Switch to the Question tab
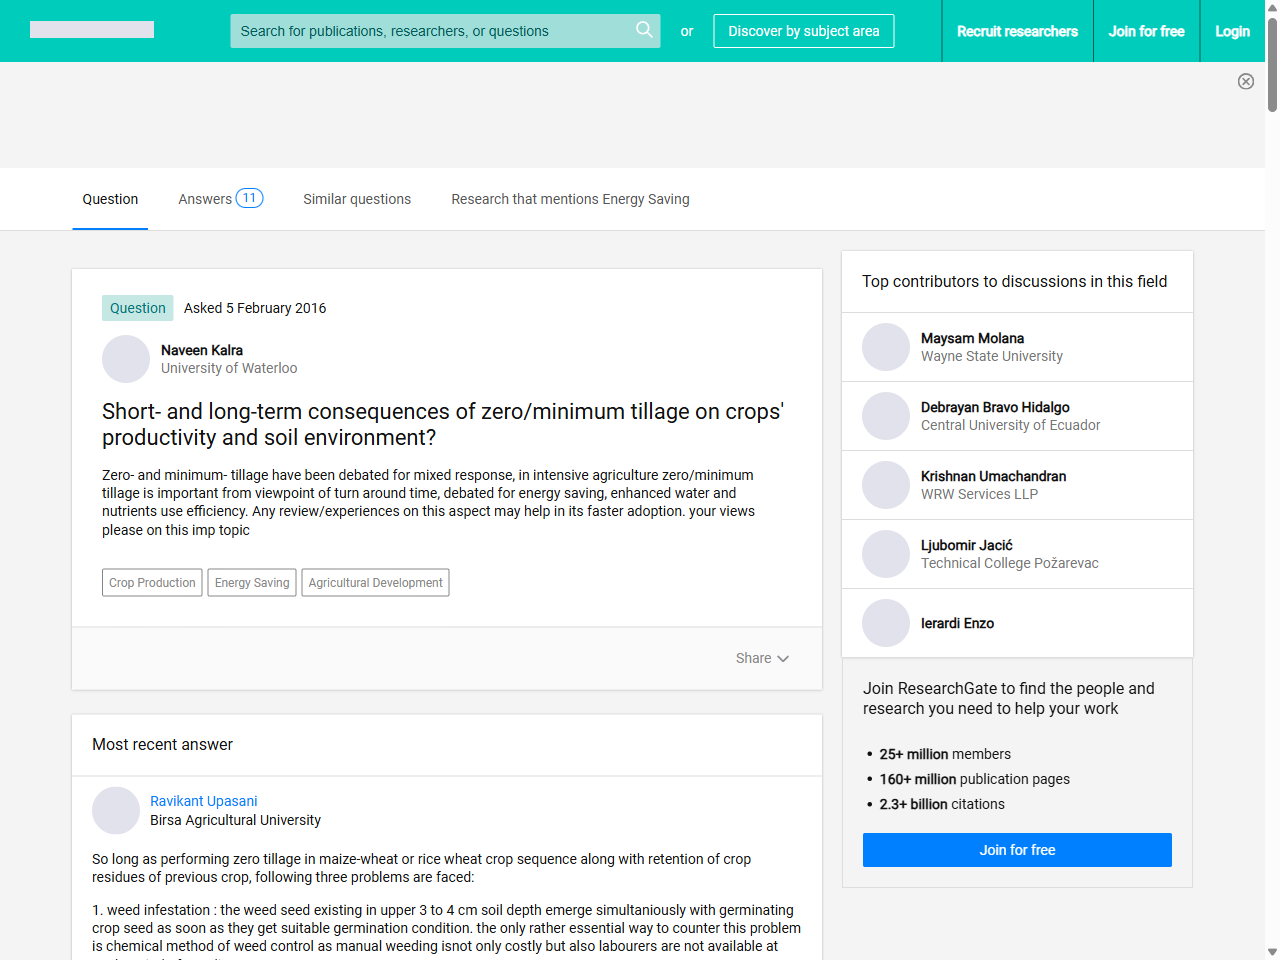The image size is (1280, 960). click(110, 199)
